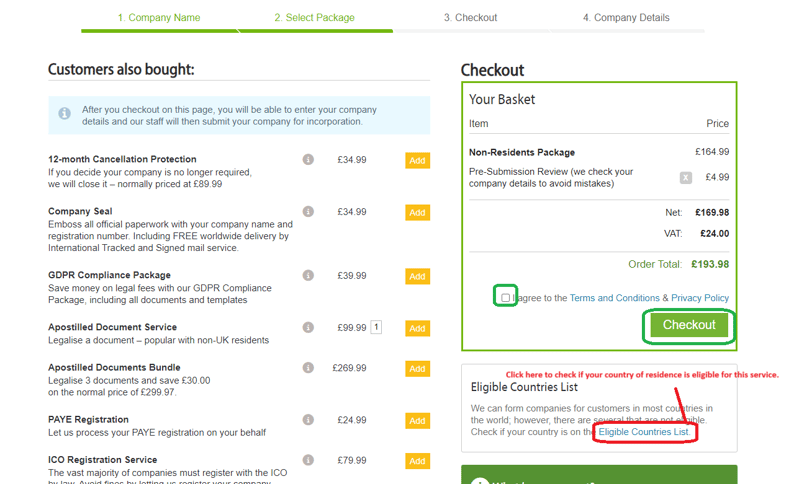Open the Eligible Countries List link
Viewport: 812px width, 484px height.
pyautogui.click(x=644, y=432)
